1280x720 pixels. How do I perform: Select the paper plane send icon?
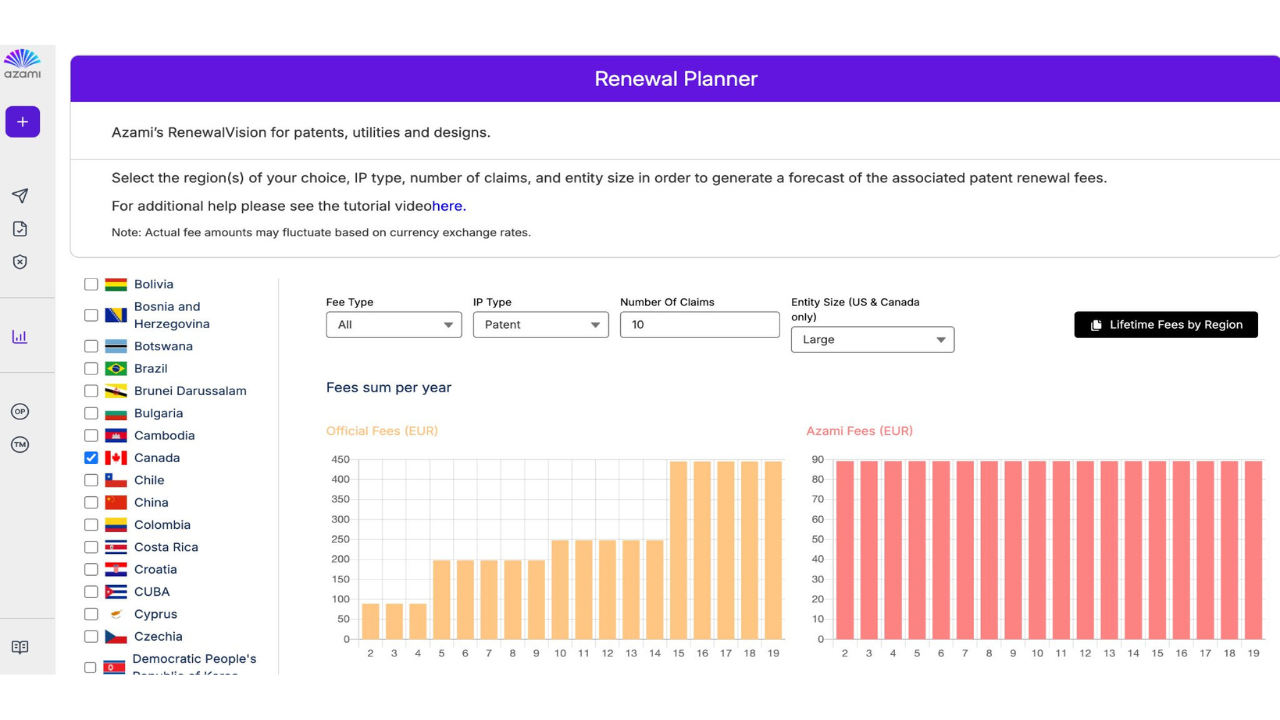[x=19, y=195]
